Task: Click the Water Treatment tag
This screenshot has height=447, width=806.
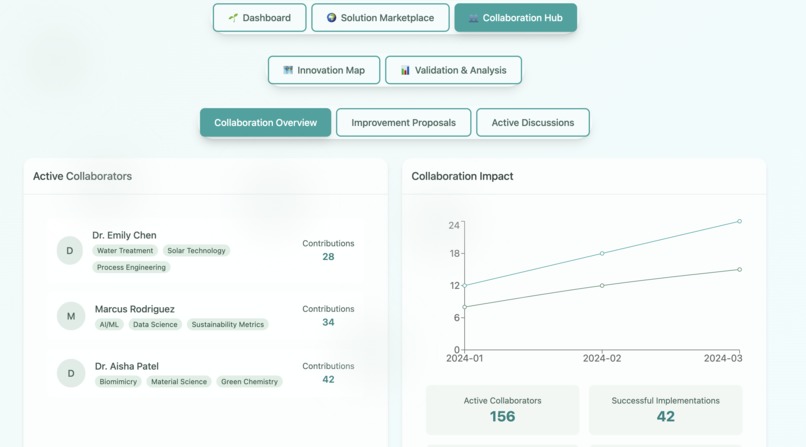Action: click(x=125, y=251)
